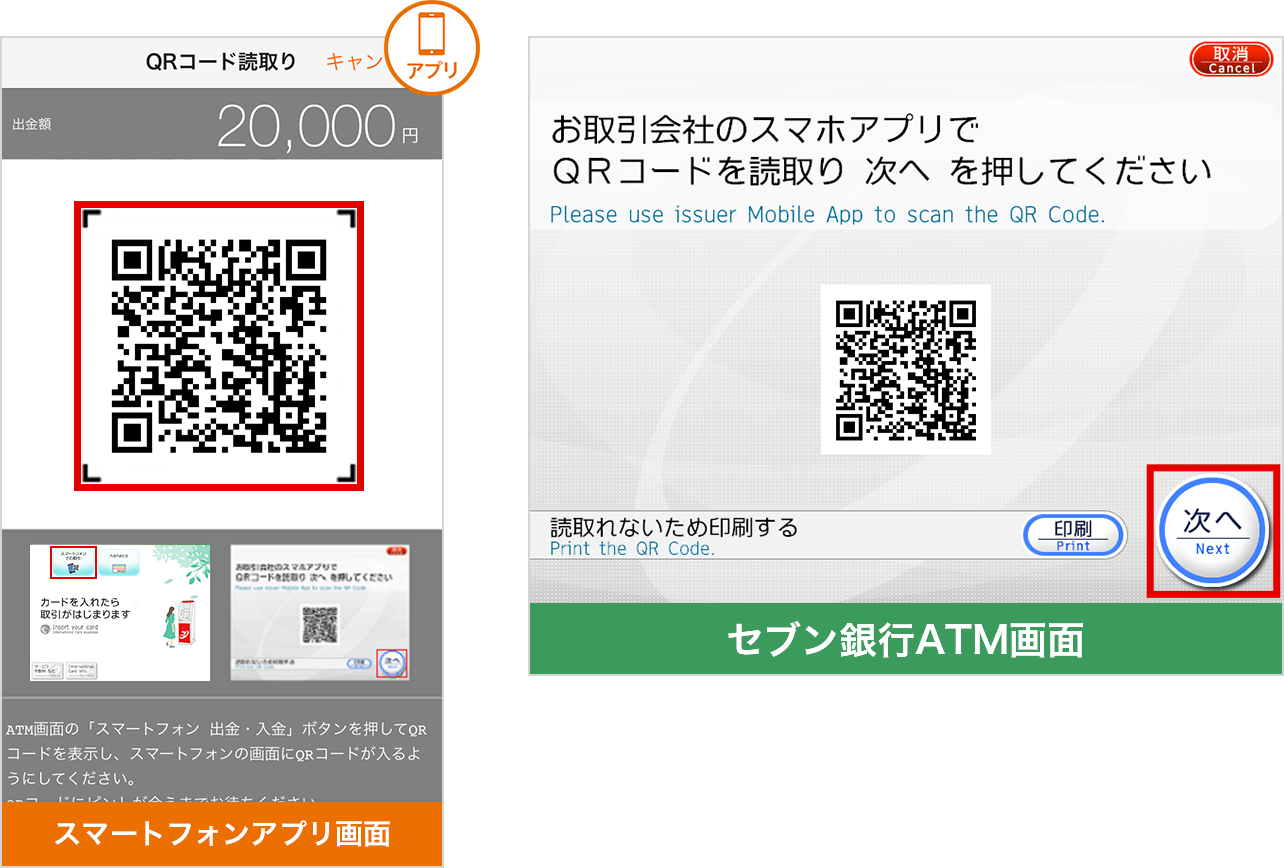Click the green セブン銀行ATM画面 caption bar
1284x868 pixels.
[x=905, y=640]
